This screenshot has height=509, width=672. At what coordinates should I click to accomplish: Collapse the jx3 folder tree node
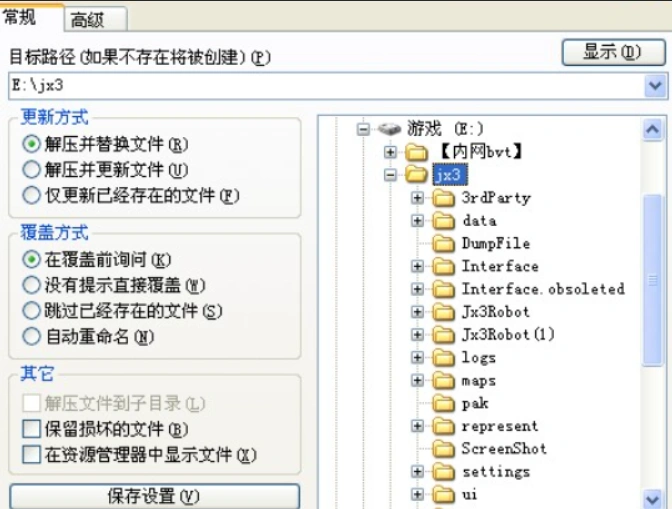pos(392,175)
